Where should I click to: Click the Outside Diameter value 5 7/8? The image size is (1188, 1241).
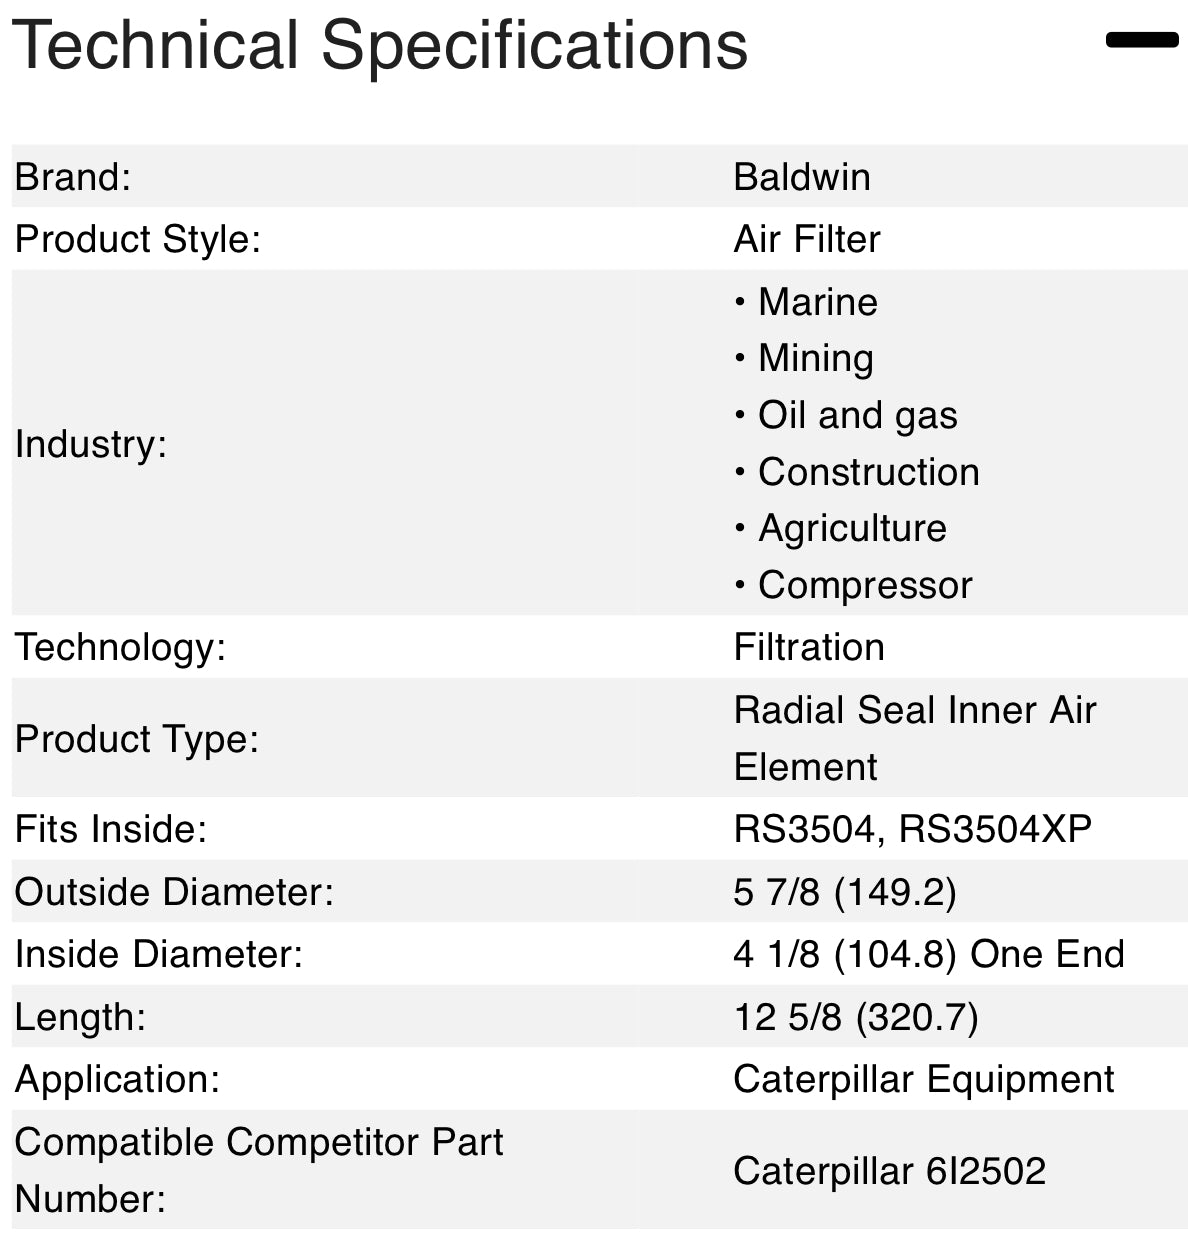point(845,891)
